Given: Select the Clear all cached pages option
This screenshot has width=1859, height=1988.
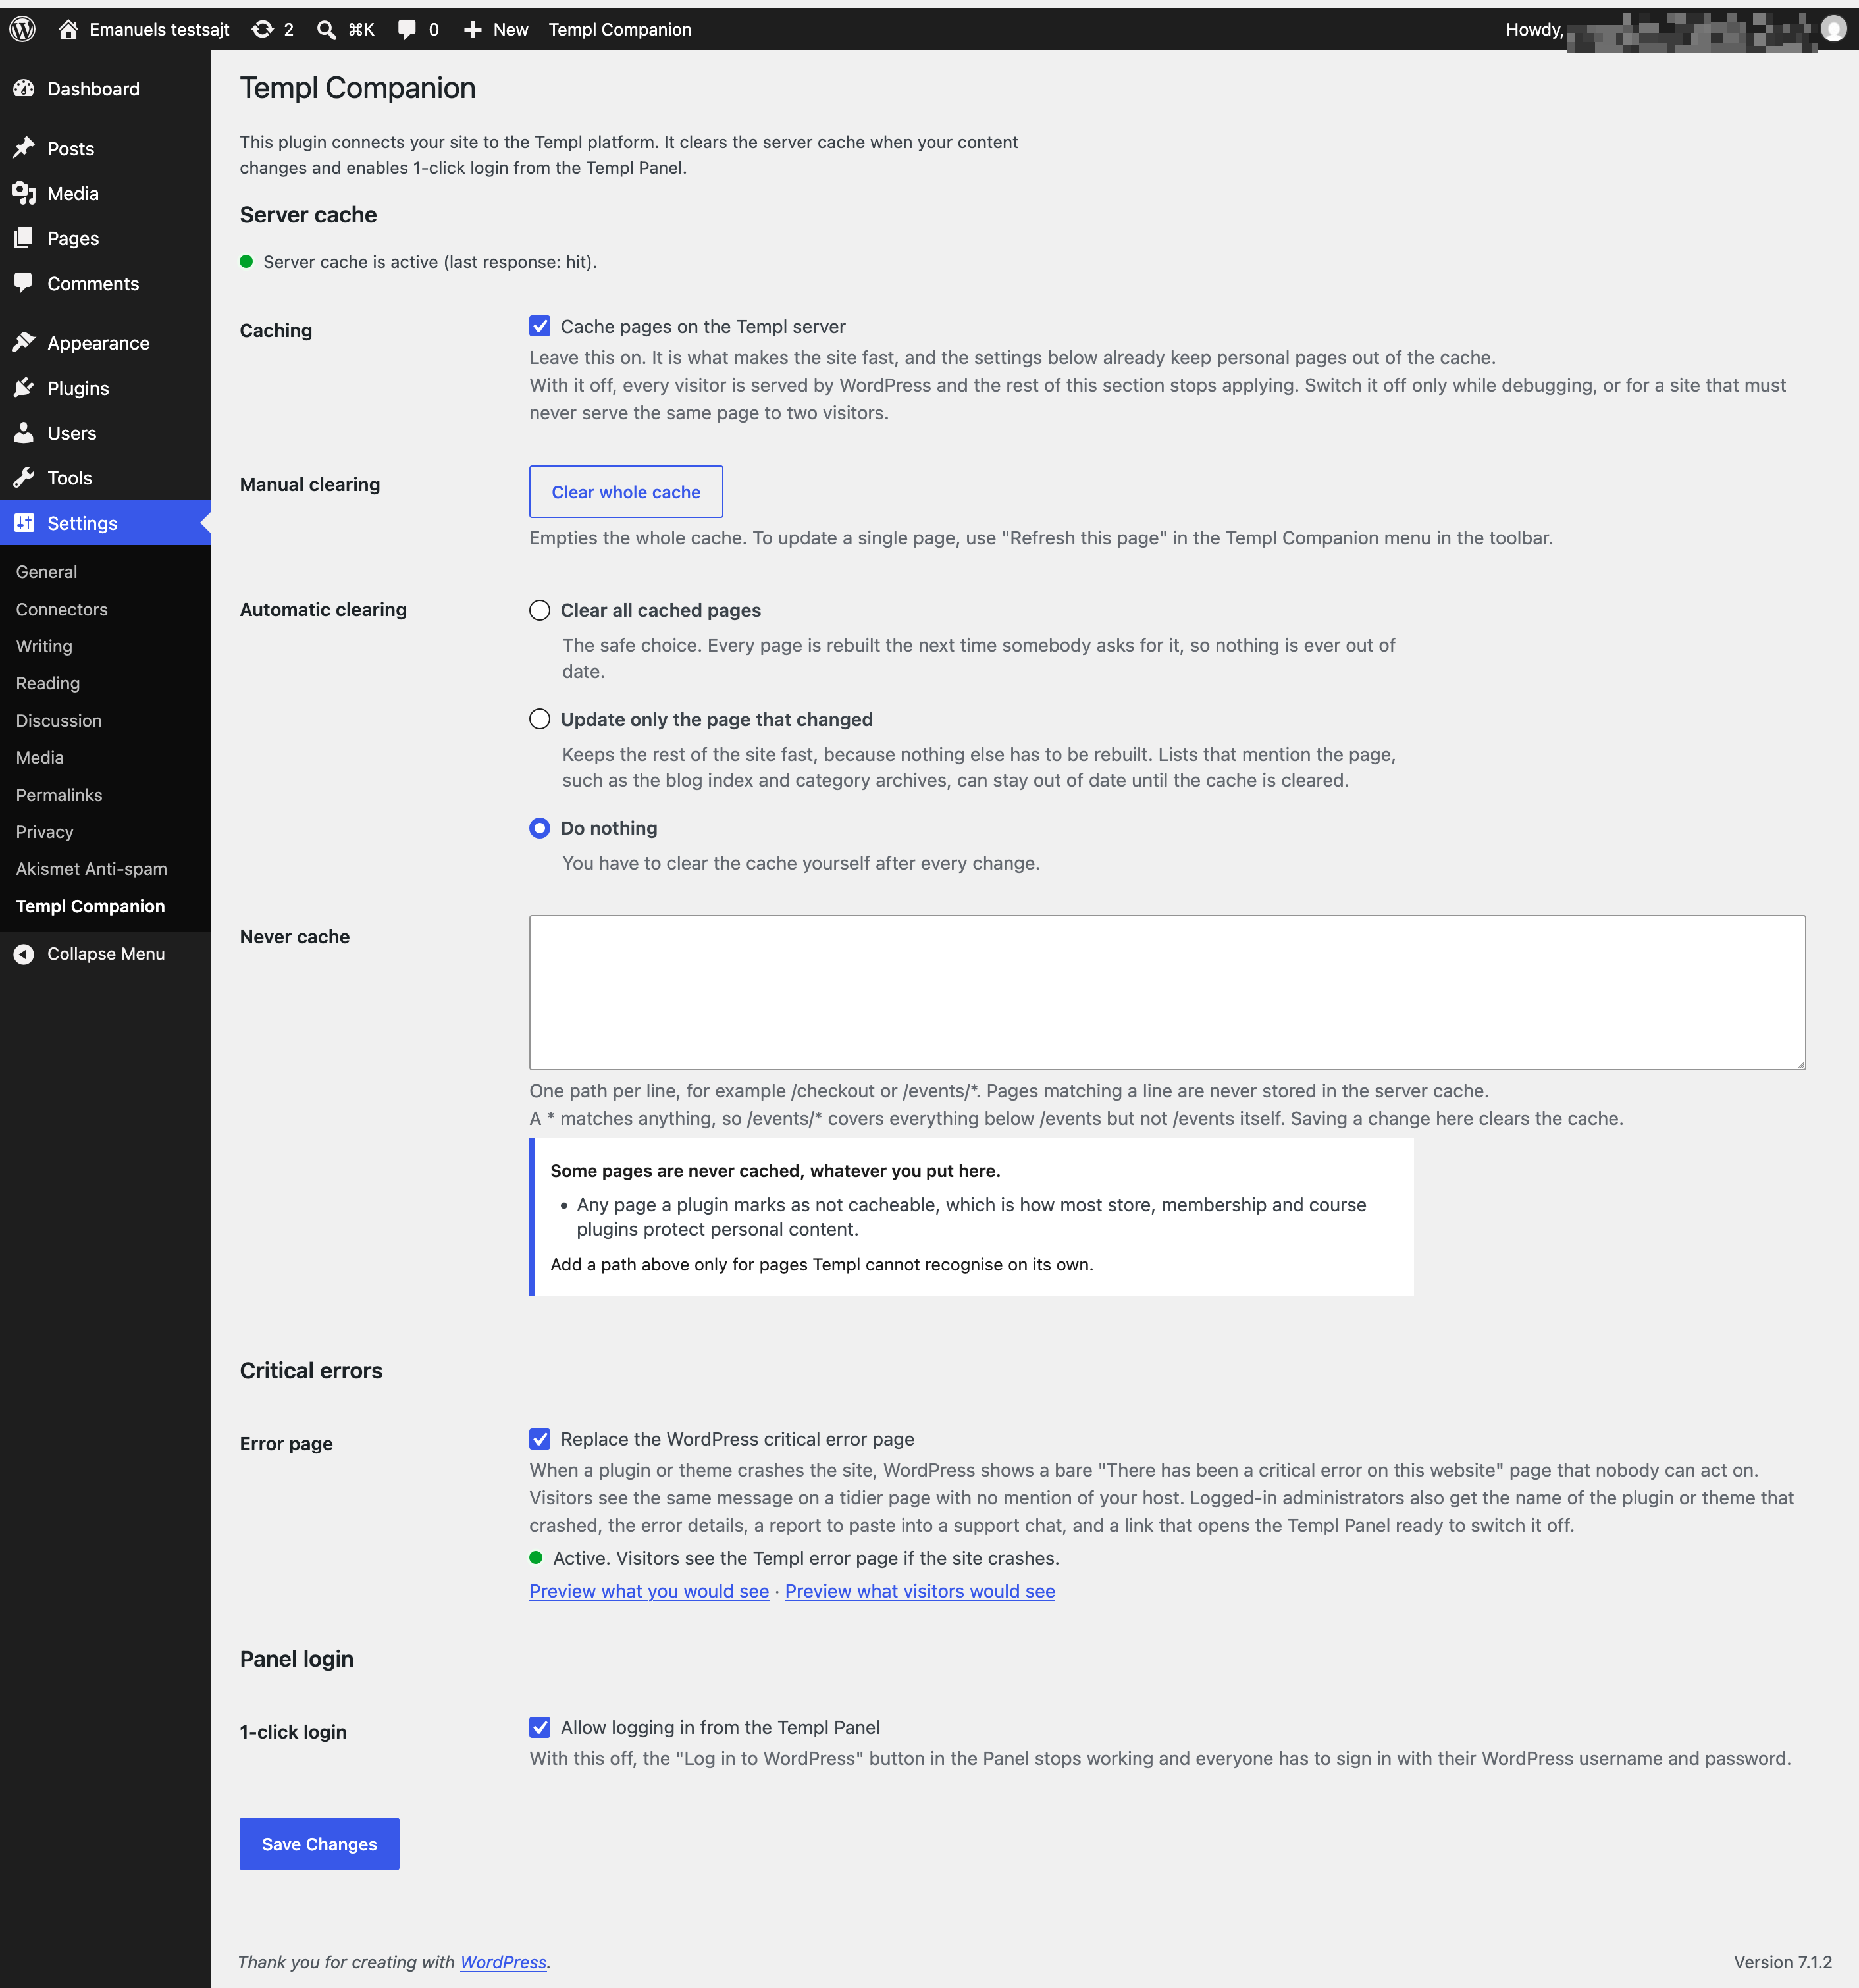Looking at the screenshot, I should click(x=540, y=610).
